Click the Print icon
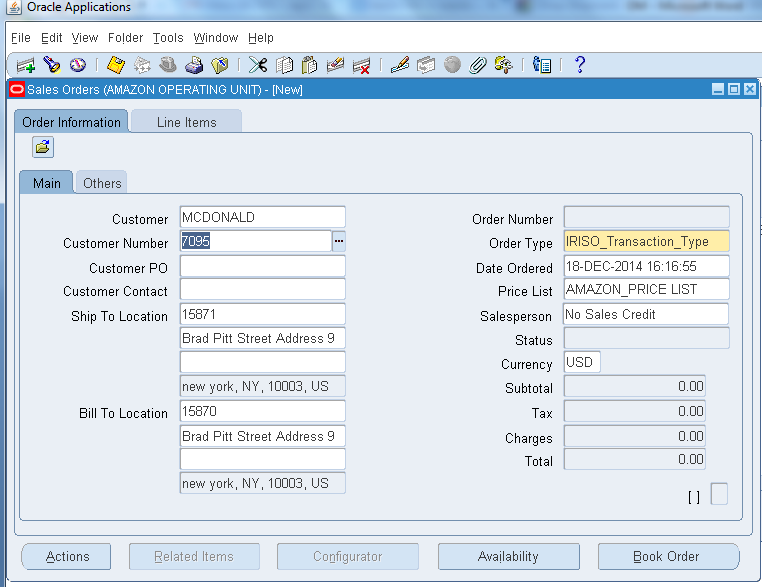Viewport: 762px width, 587px height. (194, 65)
